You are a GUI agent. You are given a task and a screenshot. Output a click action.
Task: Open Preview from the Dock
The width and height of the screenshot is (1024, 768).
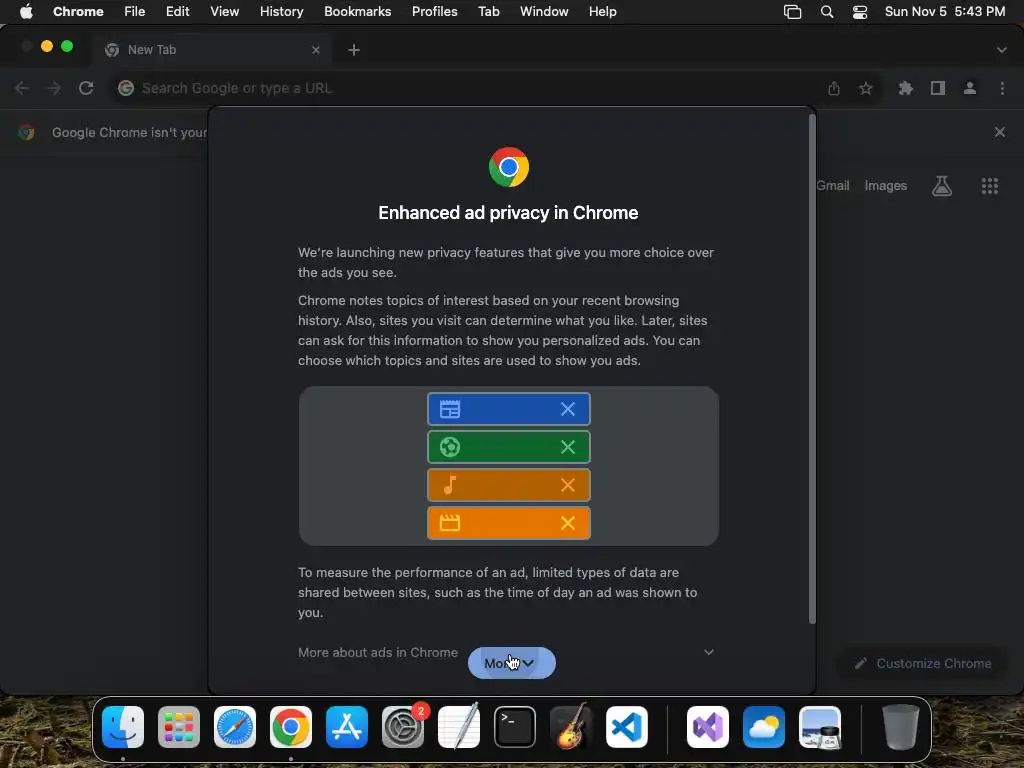pos(820,727)
